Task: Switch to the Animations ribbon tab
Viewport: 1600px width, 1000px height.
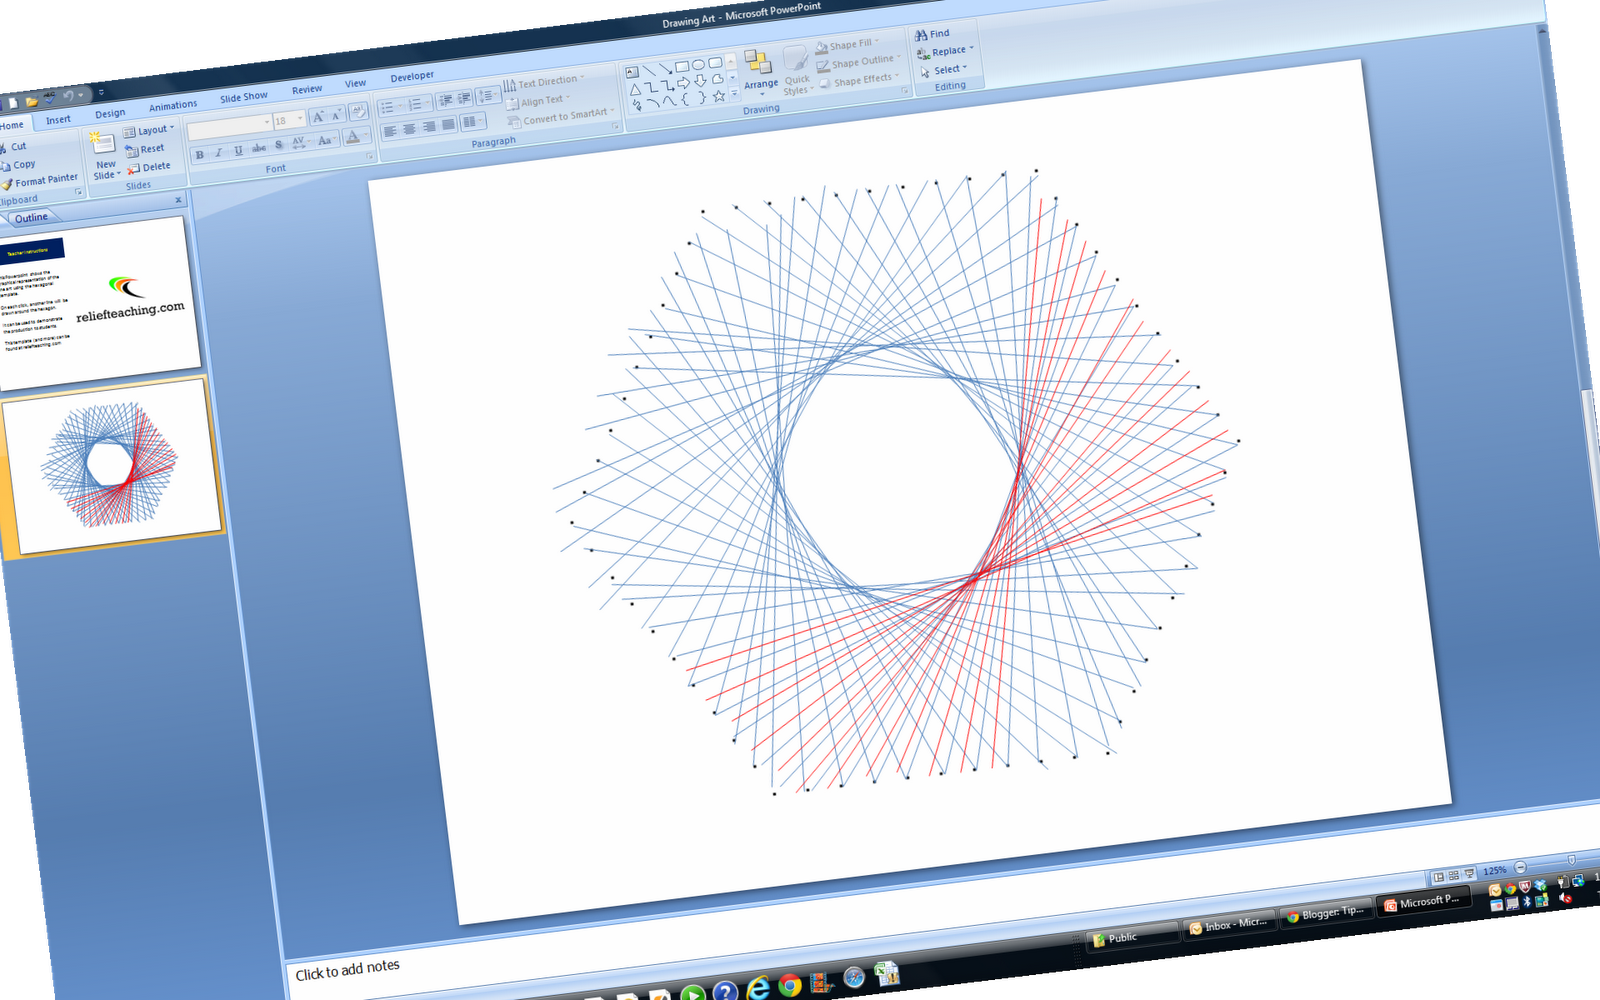Action: tap(173, 105)
